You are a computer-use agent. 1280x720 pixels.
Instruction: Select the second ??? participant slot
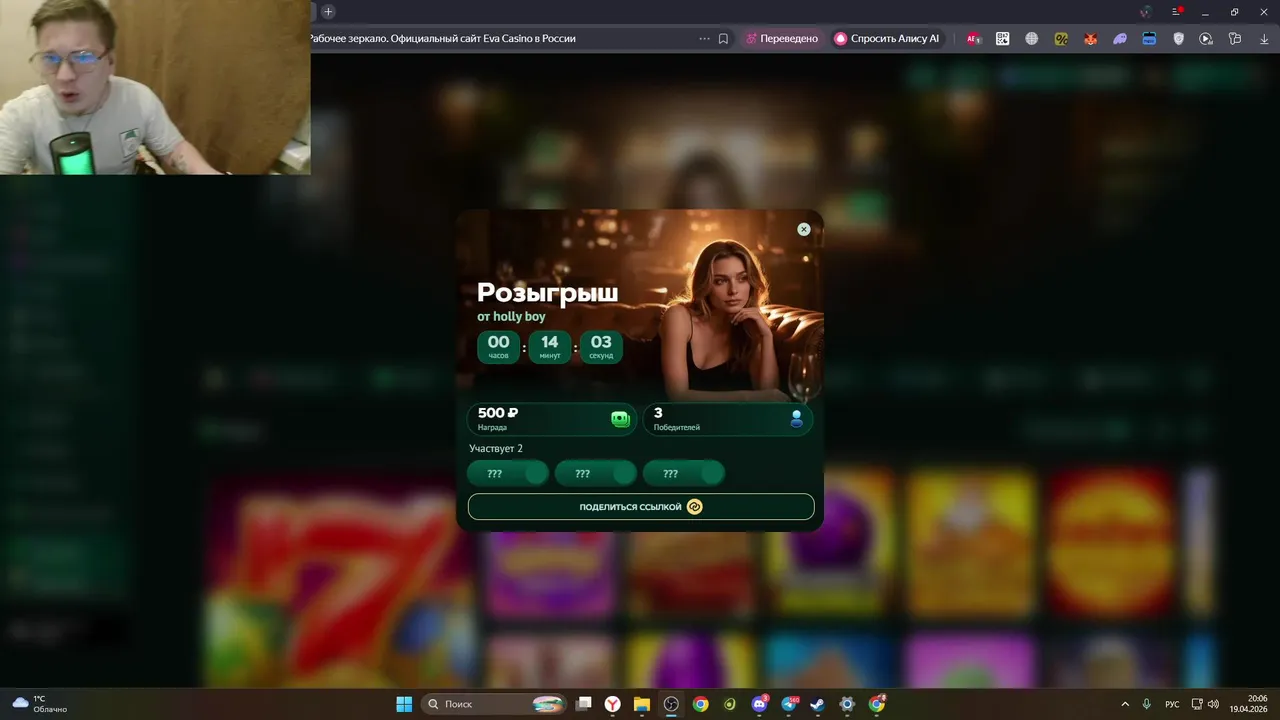pos(596,473)
